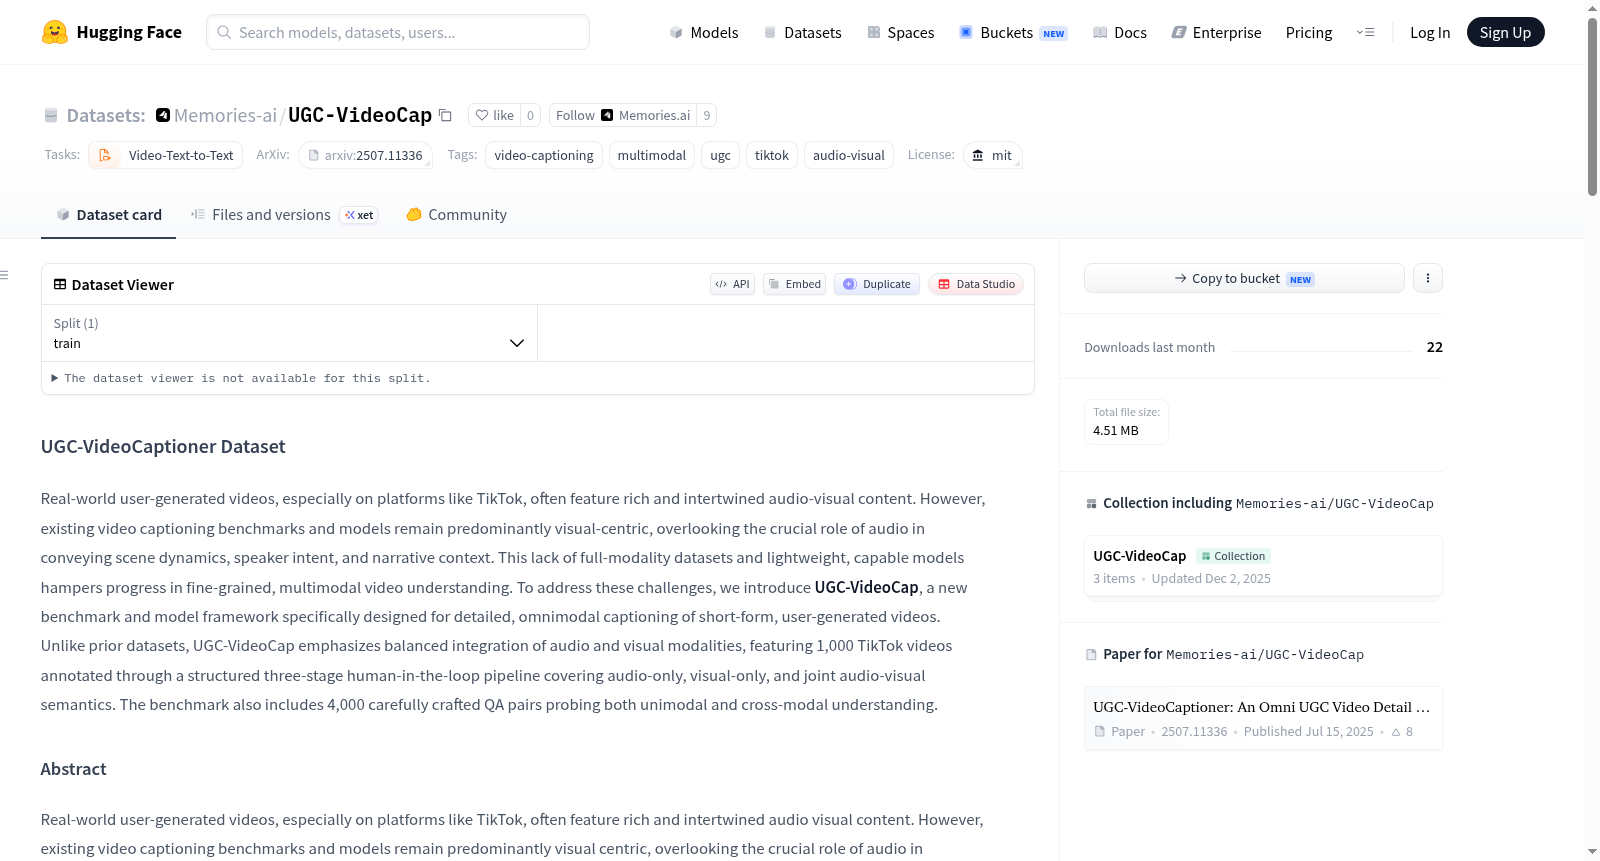Select the video-captioning tag
The image size is (1600, 861).
click(544, 155)
